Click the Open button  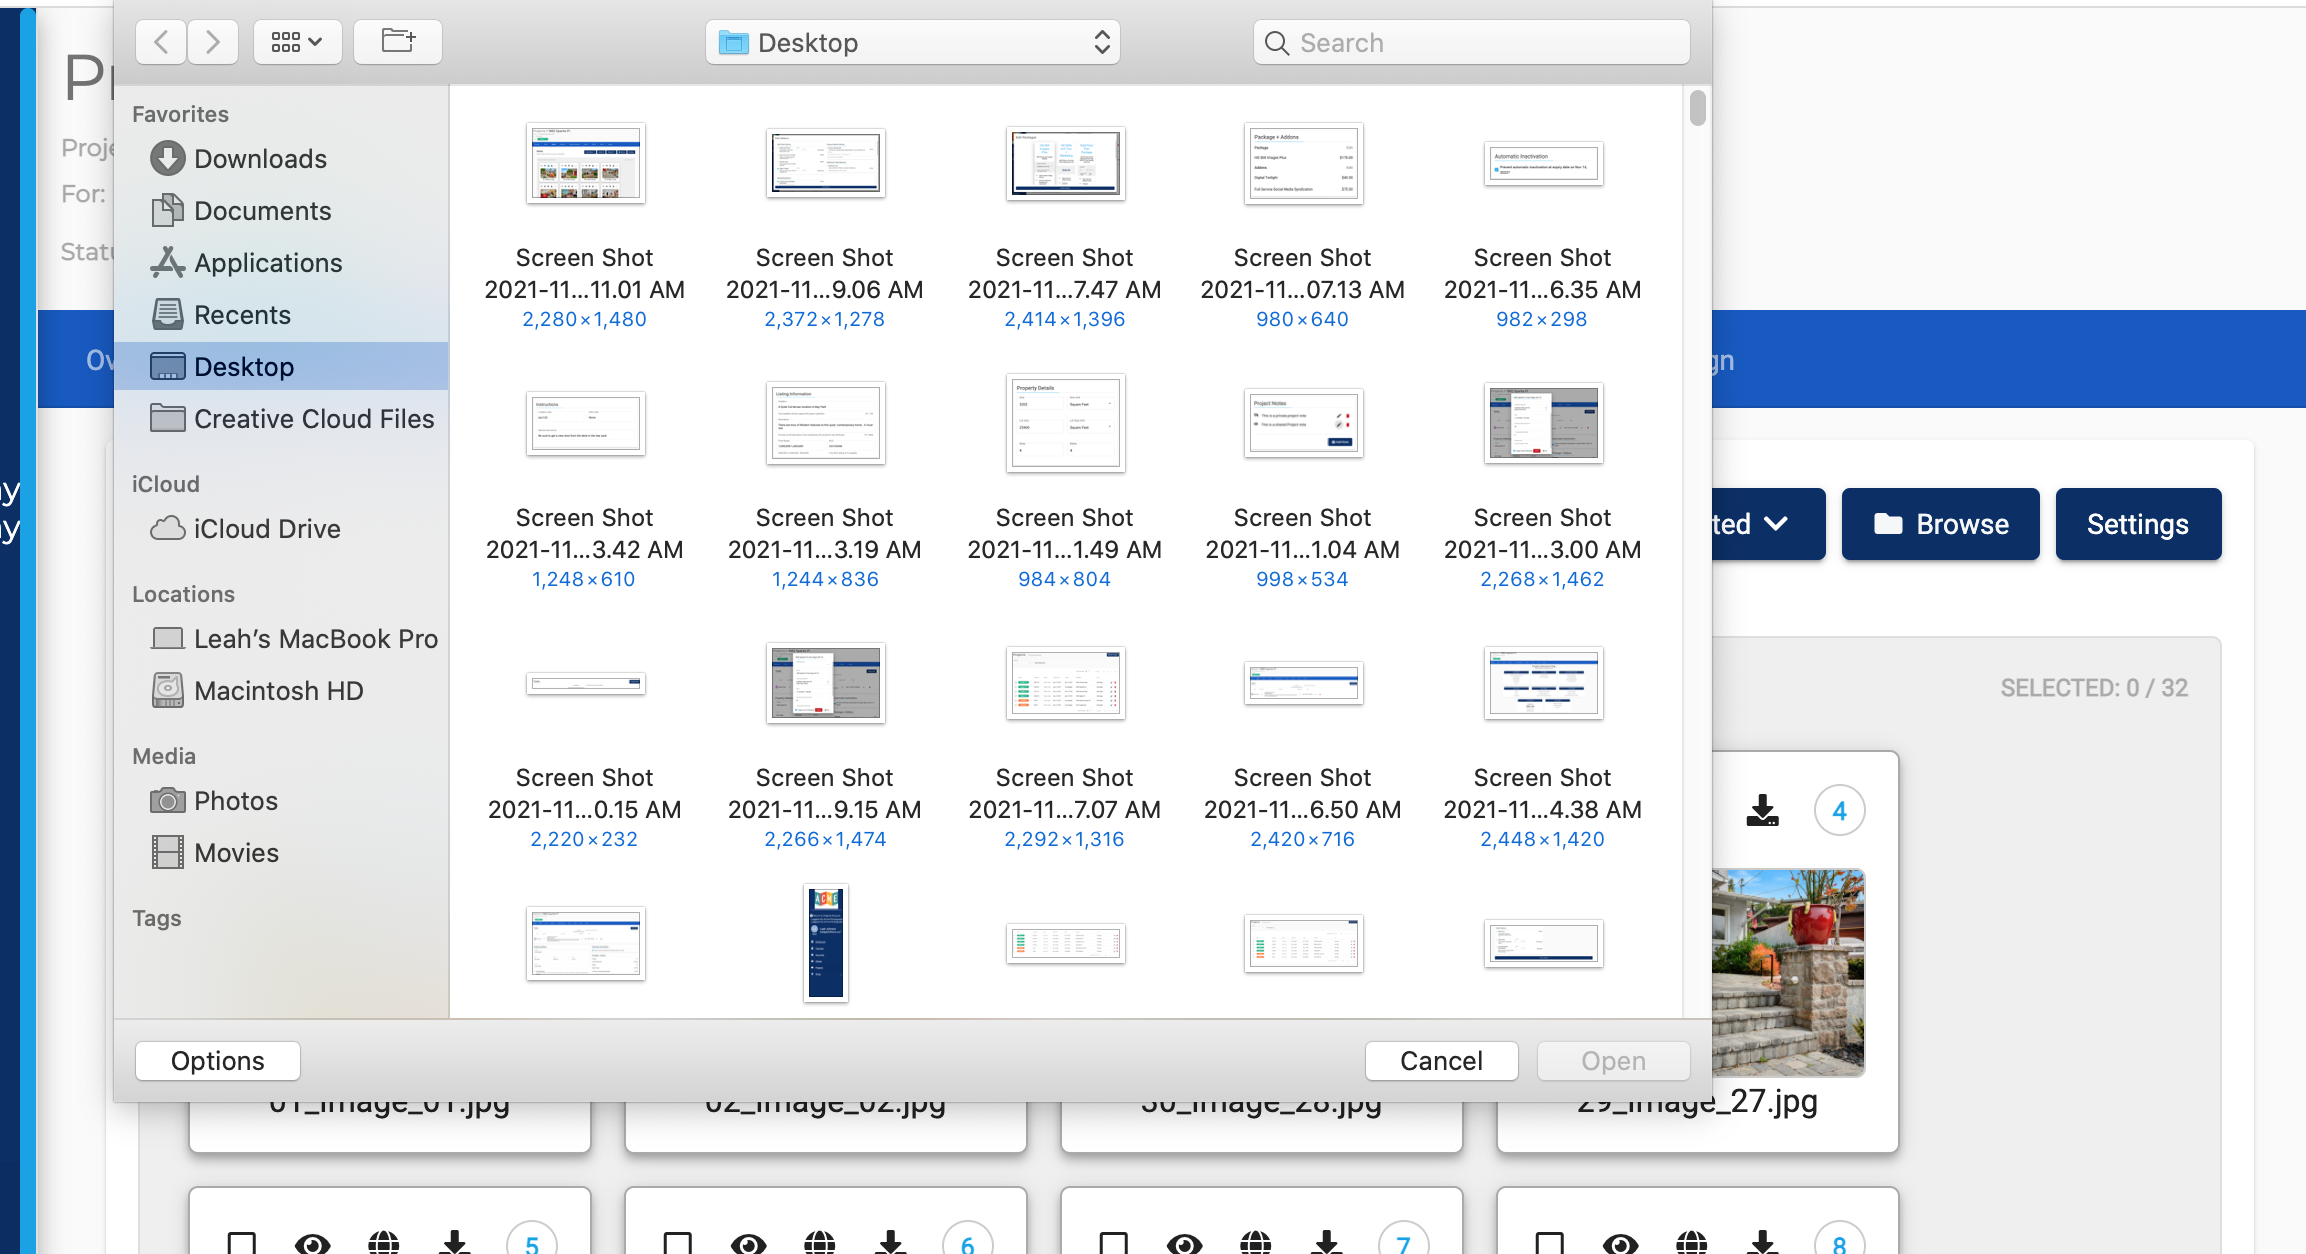coord(1613,1060)
